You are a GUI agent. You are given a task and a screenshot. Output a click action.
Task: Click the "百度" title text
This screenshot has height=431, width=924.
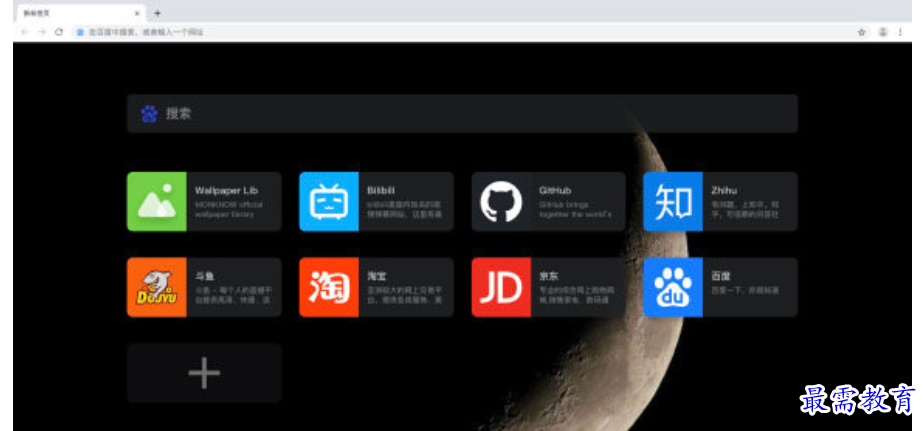coord(721,276)
